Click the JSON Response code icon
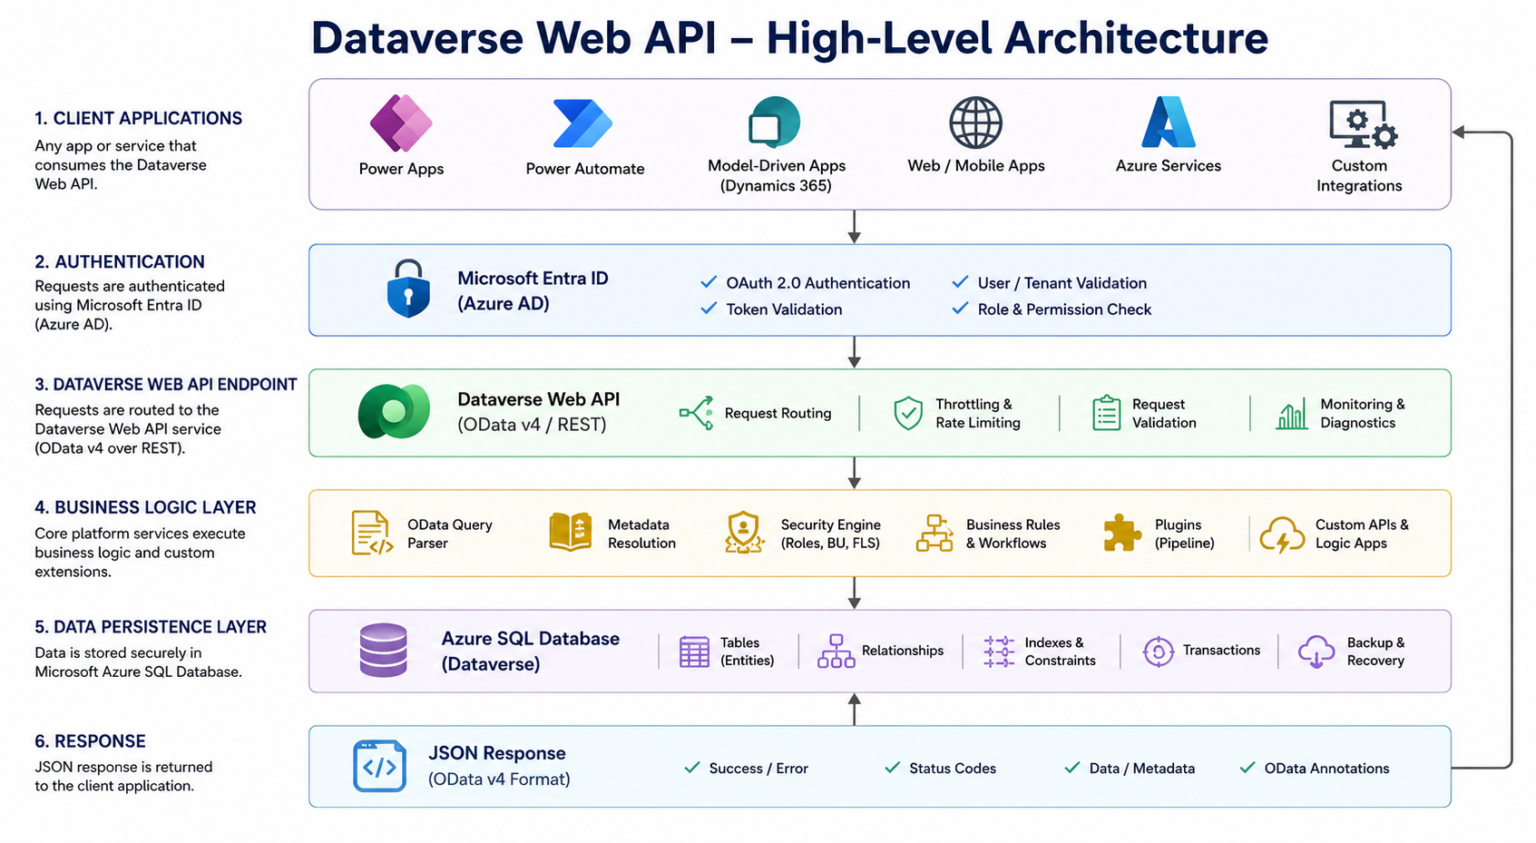This screenshot has width=1536, height=843. coord(380,766)
